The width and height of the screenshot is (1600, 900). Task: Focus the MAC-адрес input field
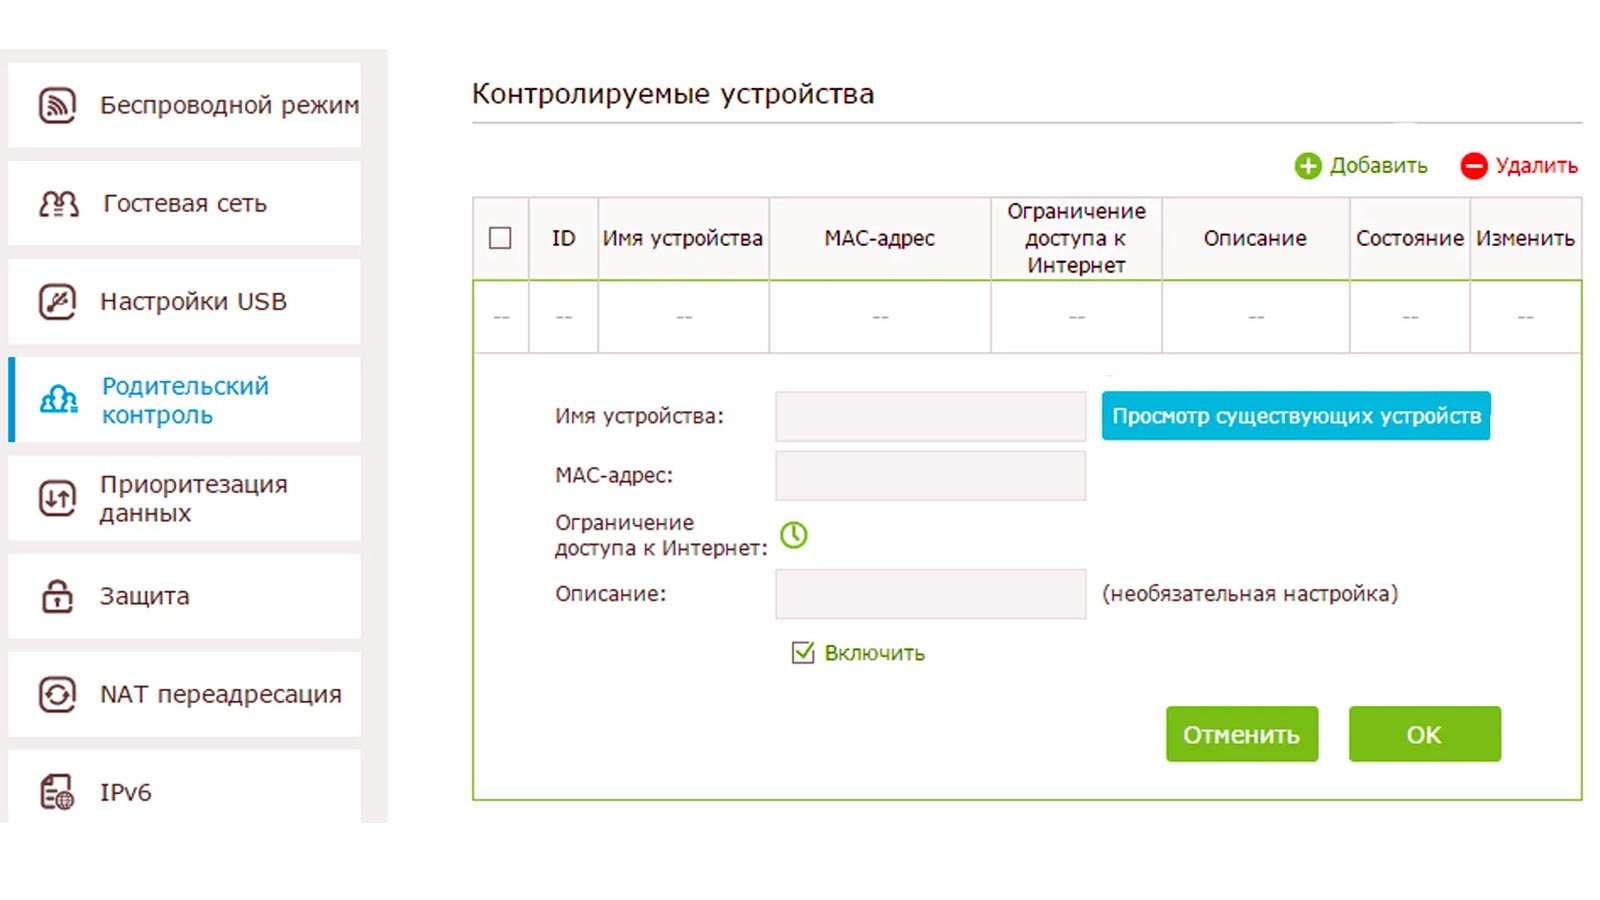point(930,475)
